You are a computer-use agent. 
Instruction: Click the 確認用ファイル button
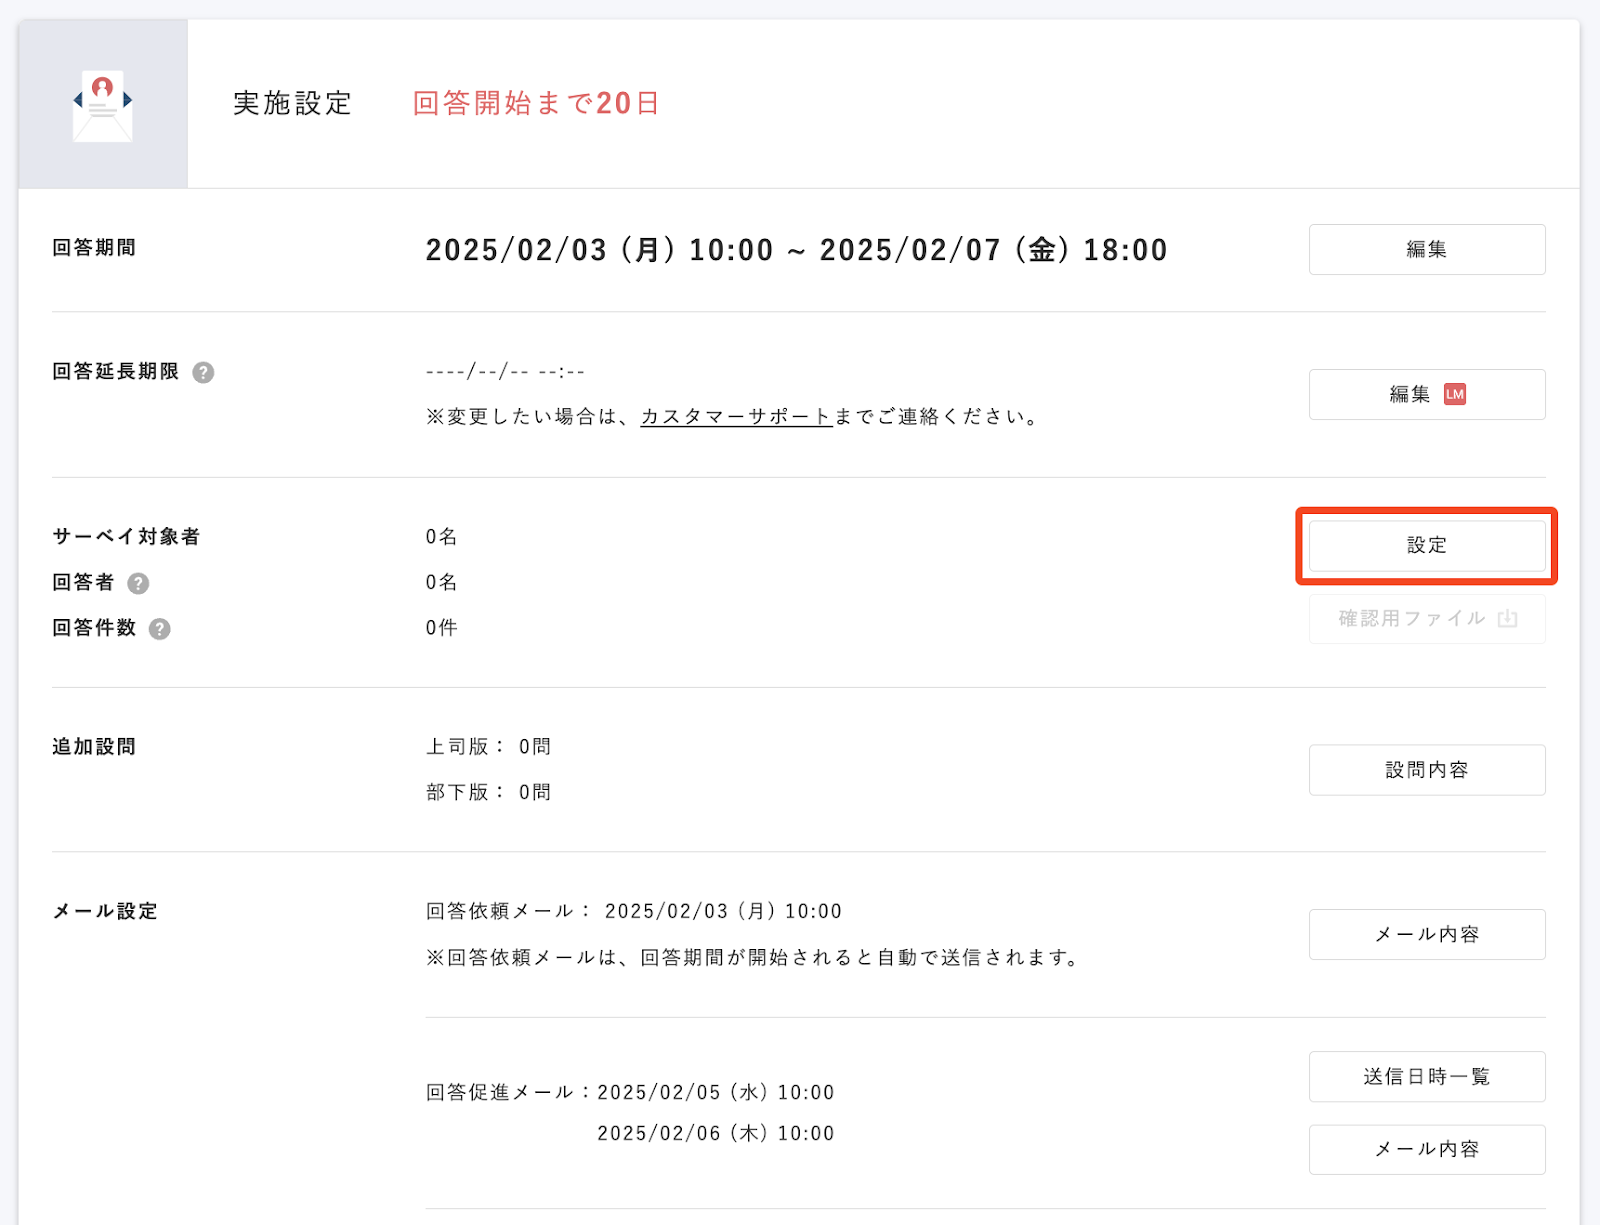tap(1427, 619)
